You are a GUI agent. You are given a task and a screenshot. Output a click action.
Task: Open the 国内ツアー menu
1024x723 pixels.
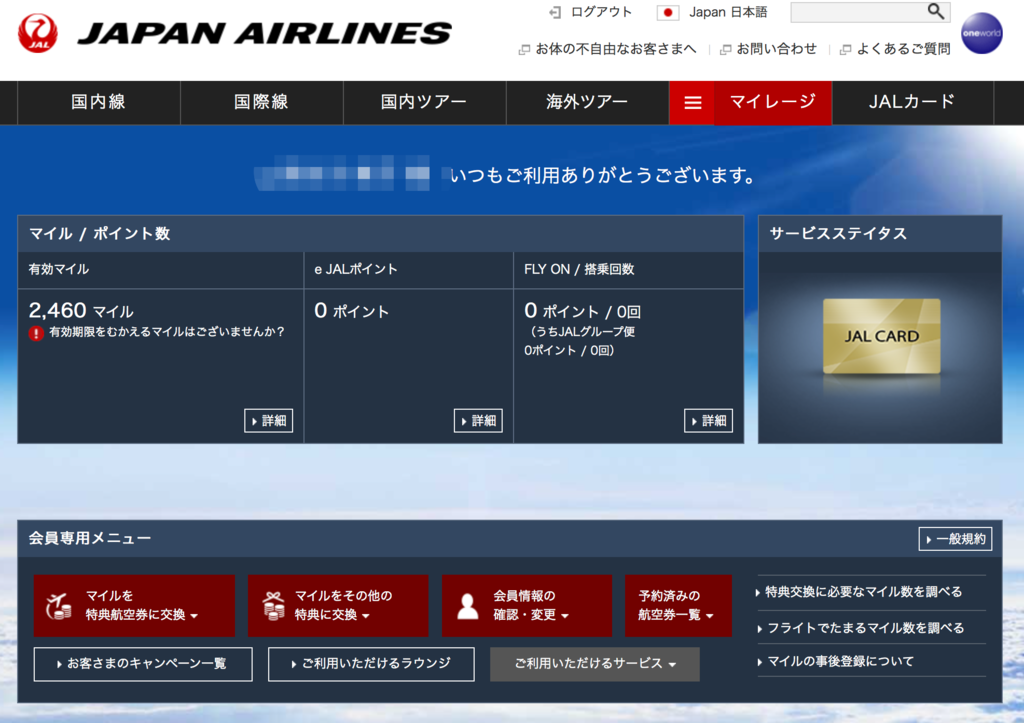(x=424, y=103)
